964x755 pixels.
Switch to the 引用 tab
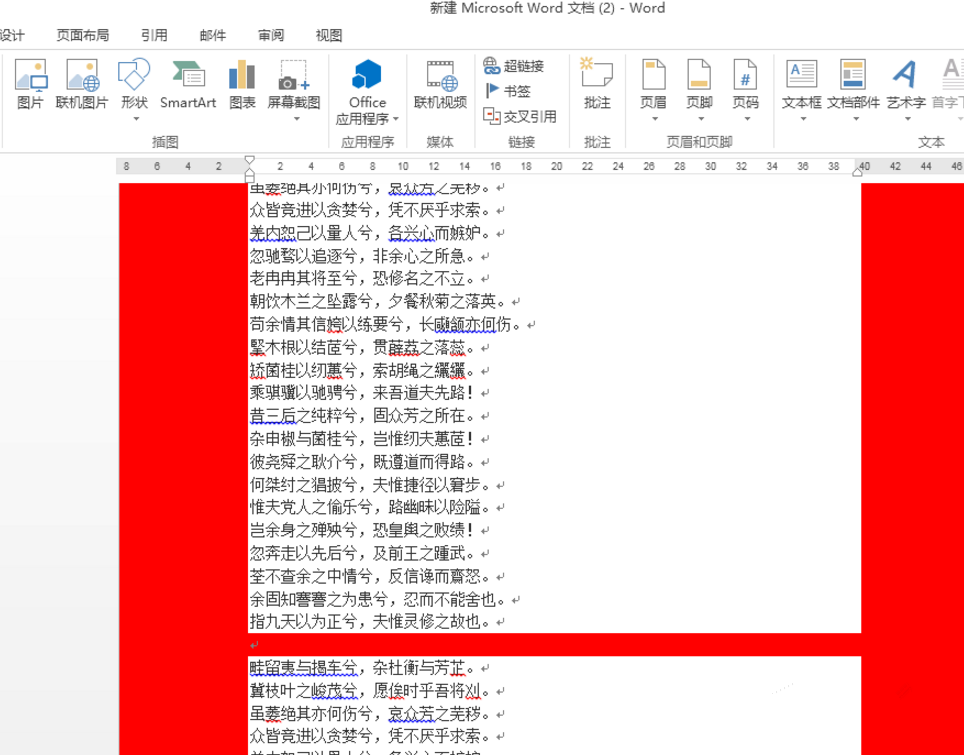pyautogui.click(x=154, y=36)
